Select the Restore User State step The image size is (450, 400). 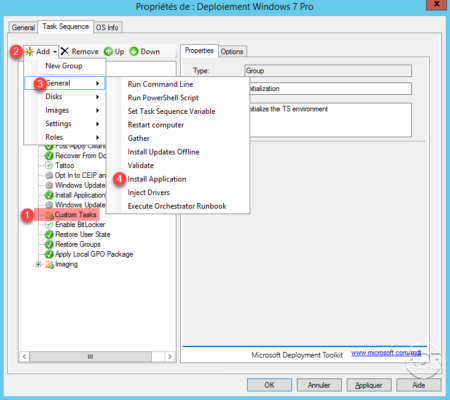click(83, 234)
